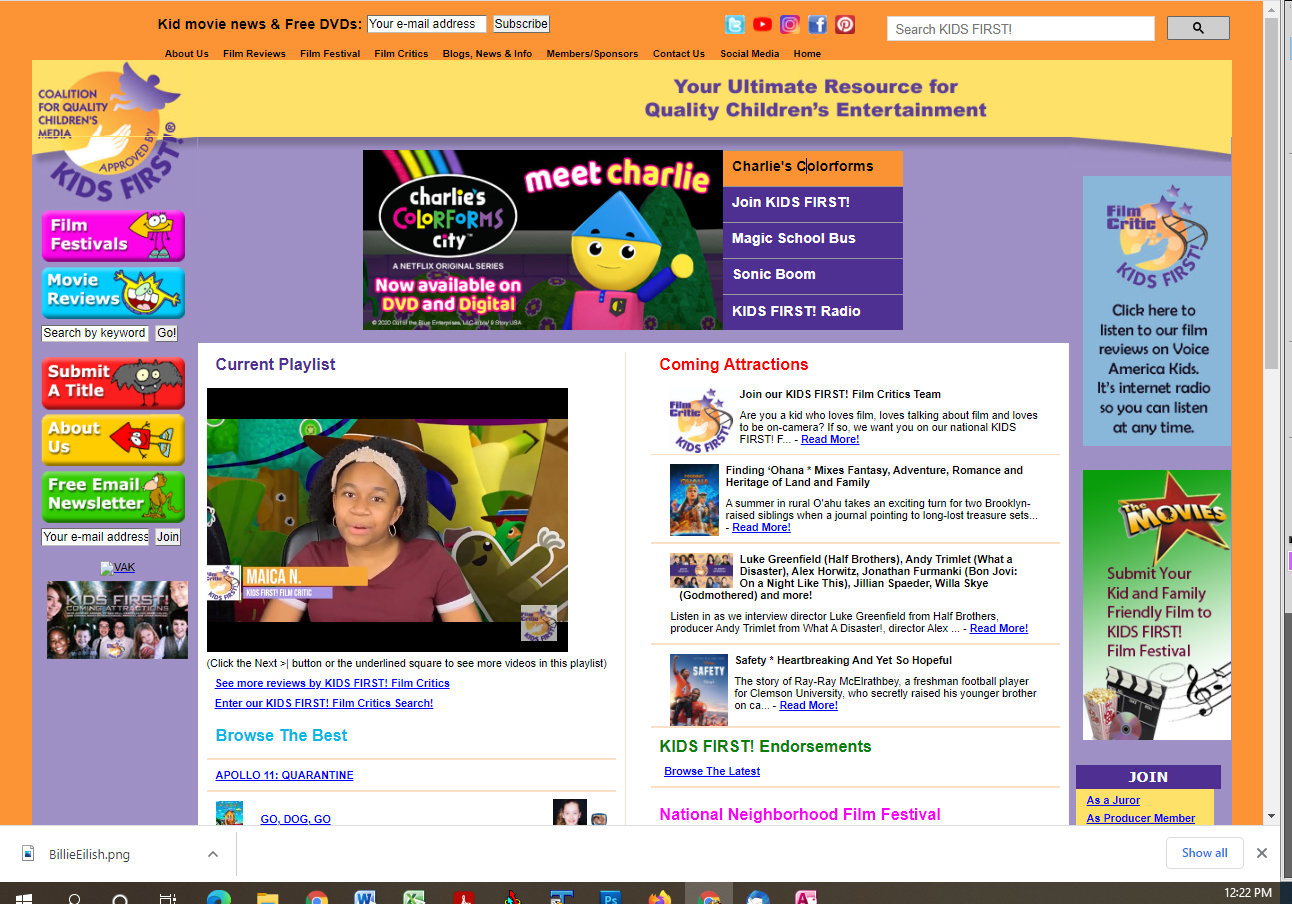This screenshot has height=904, width=1292.
Task: Click the Free Email Newsletter monkey button
Action: [x=113, y=496]
